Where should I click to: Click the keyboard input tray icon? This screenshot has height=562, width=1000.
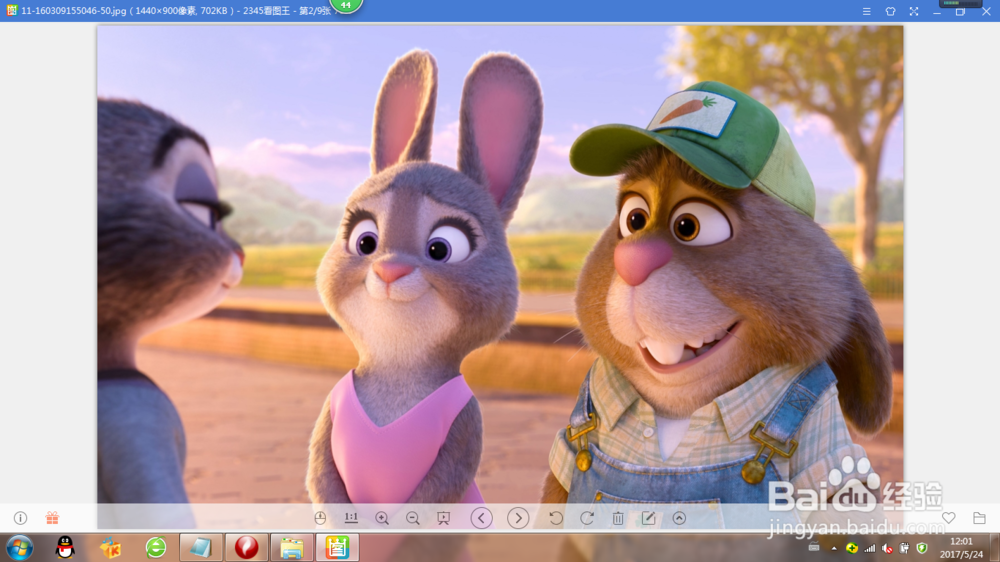pos(814,547)
